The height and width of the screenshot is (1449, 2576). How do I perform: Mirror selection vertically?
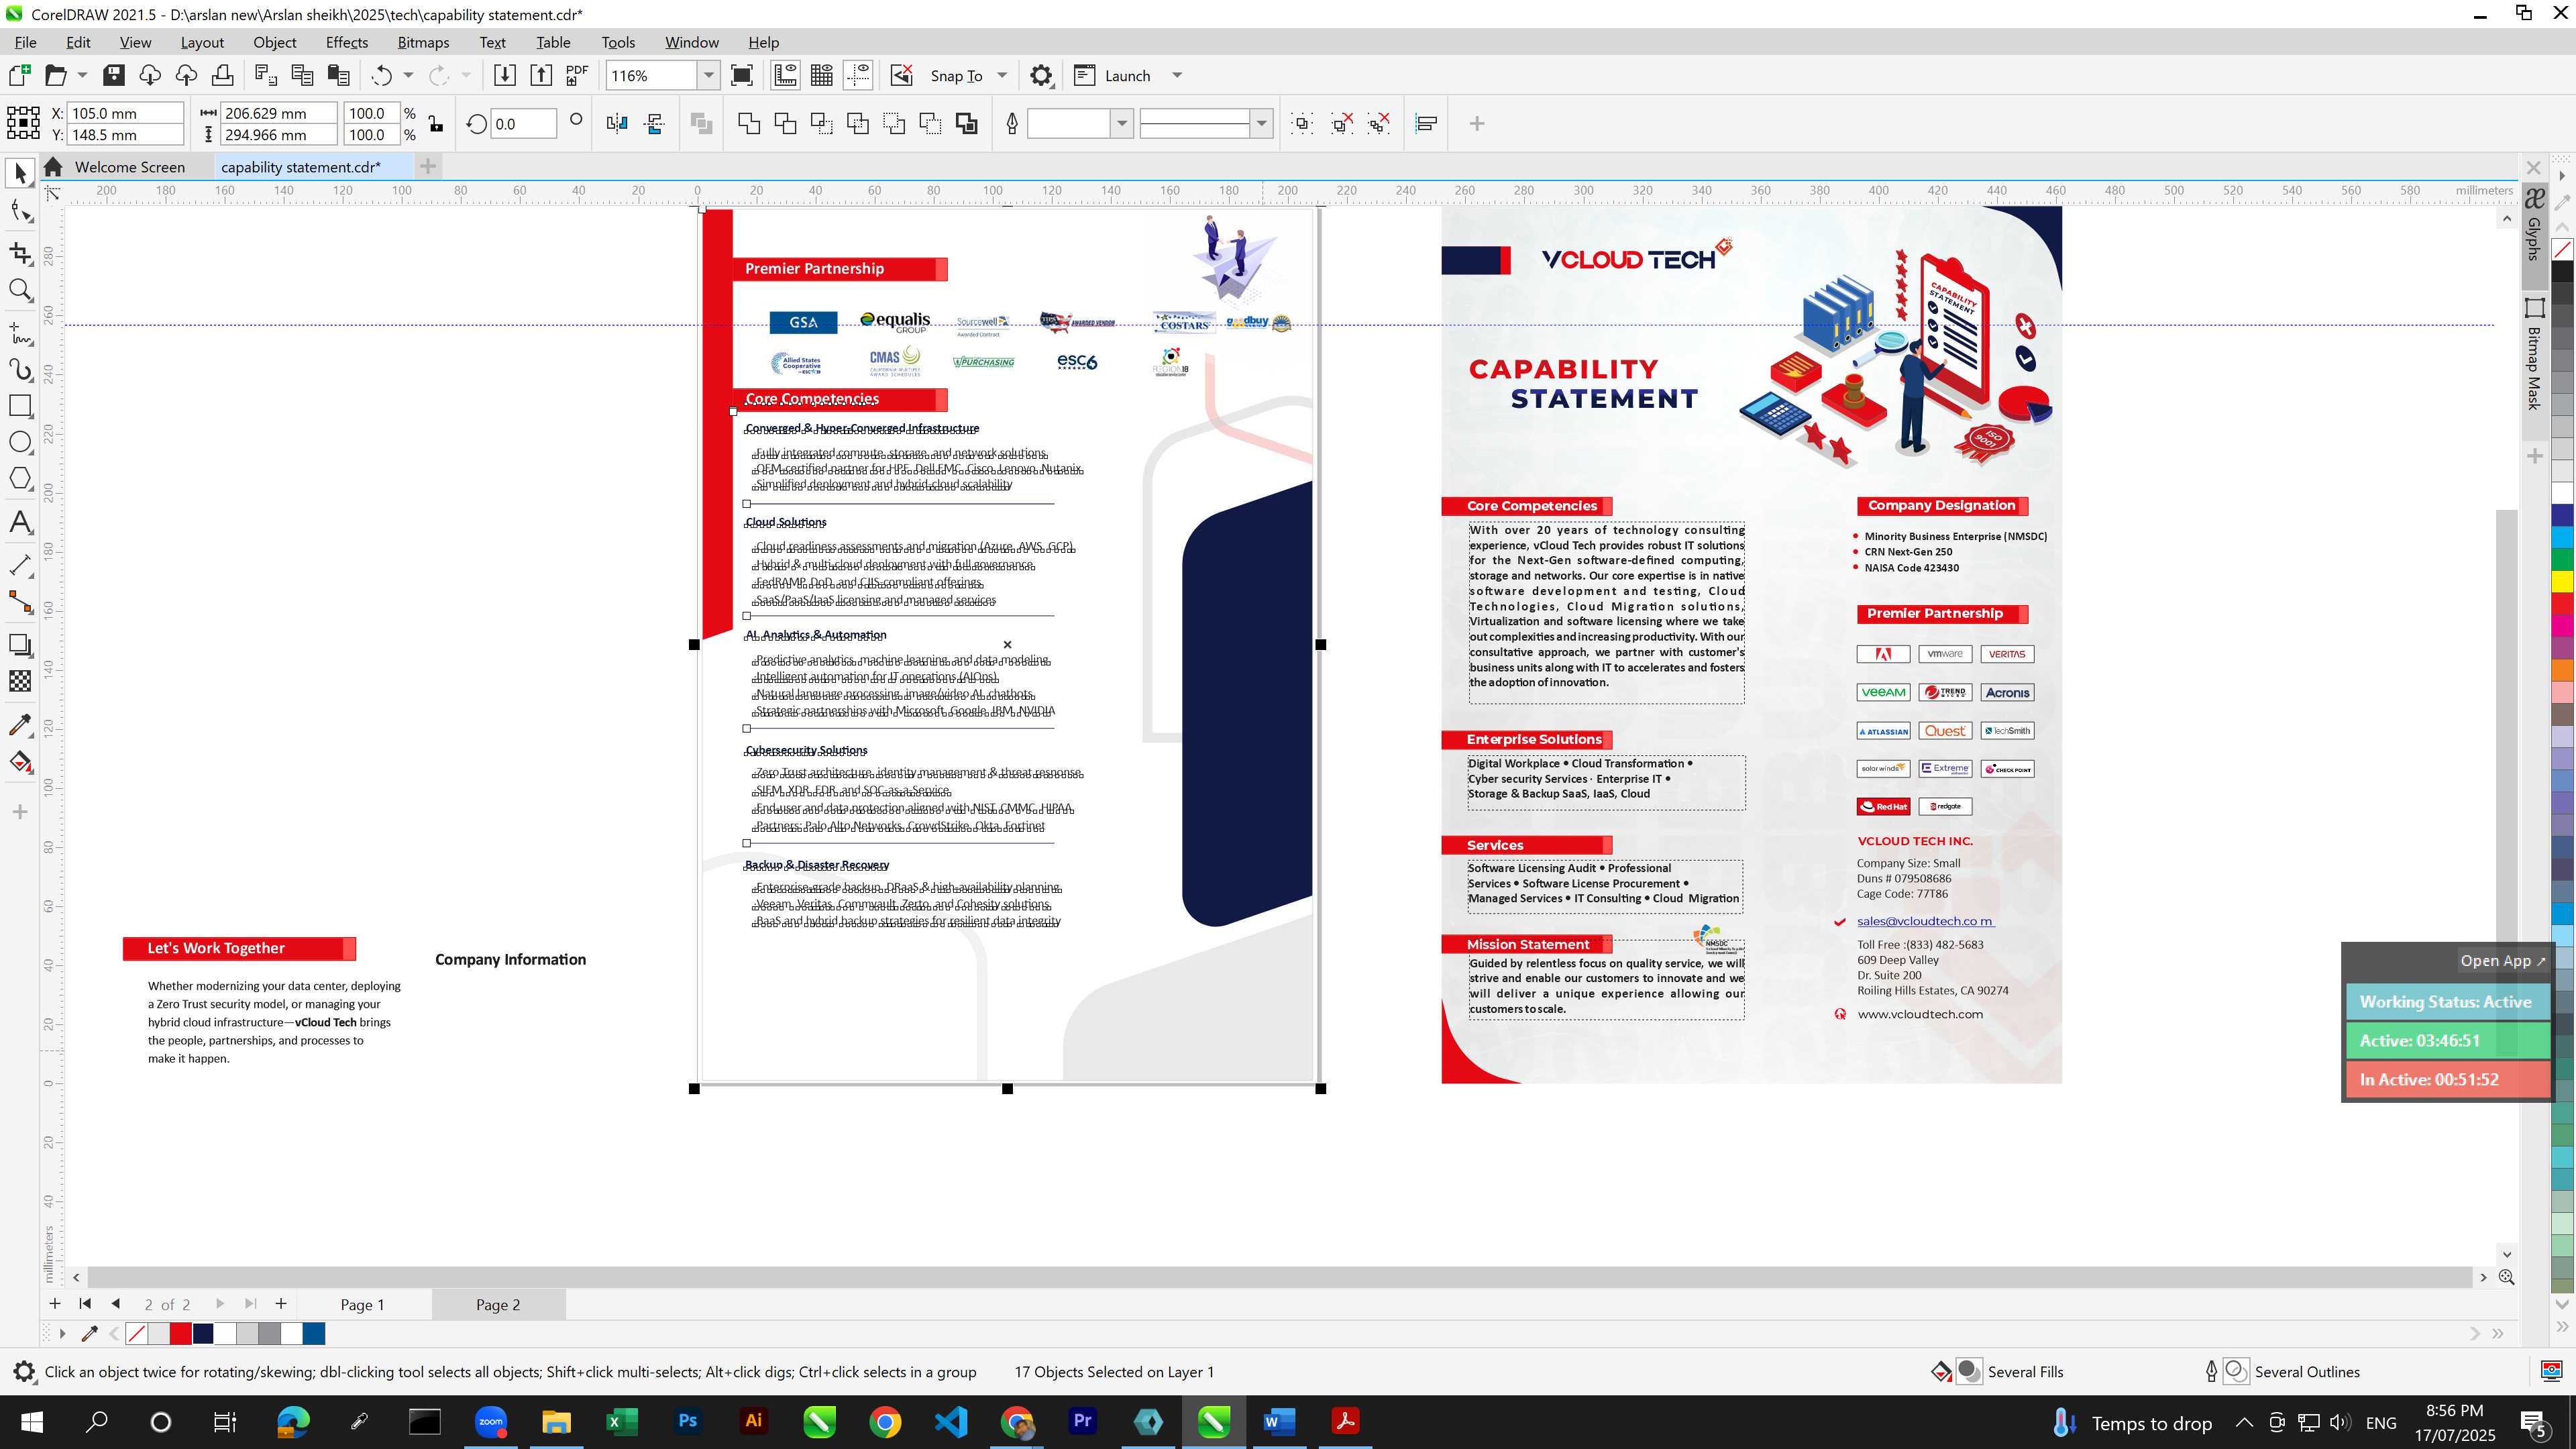655,124
